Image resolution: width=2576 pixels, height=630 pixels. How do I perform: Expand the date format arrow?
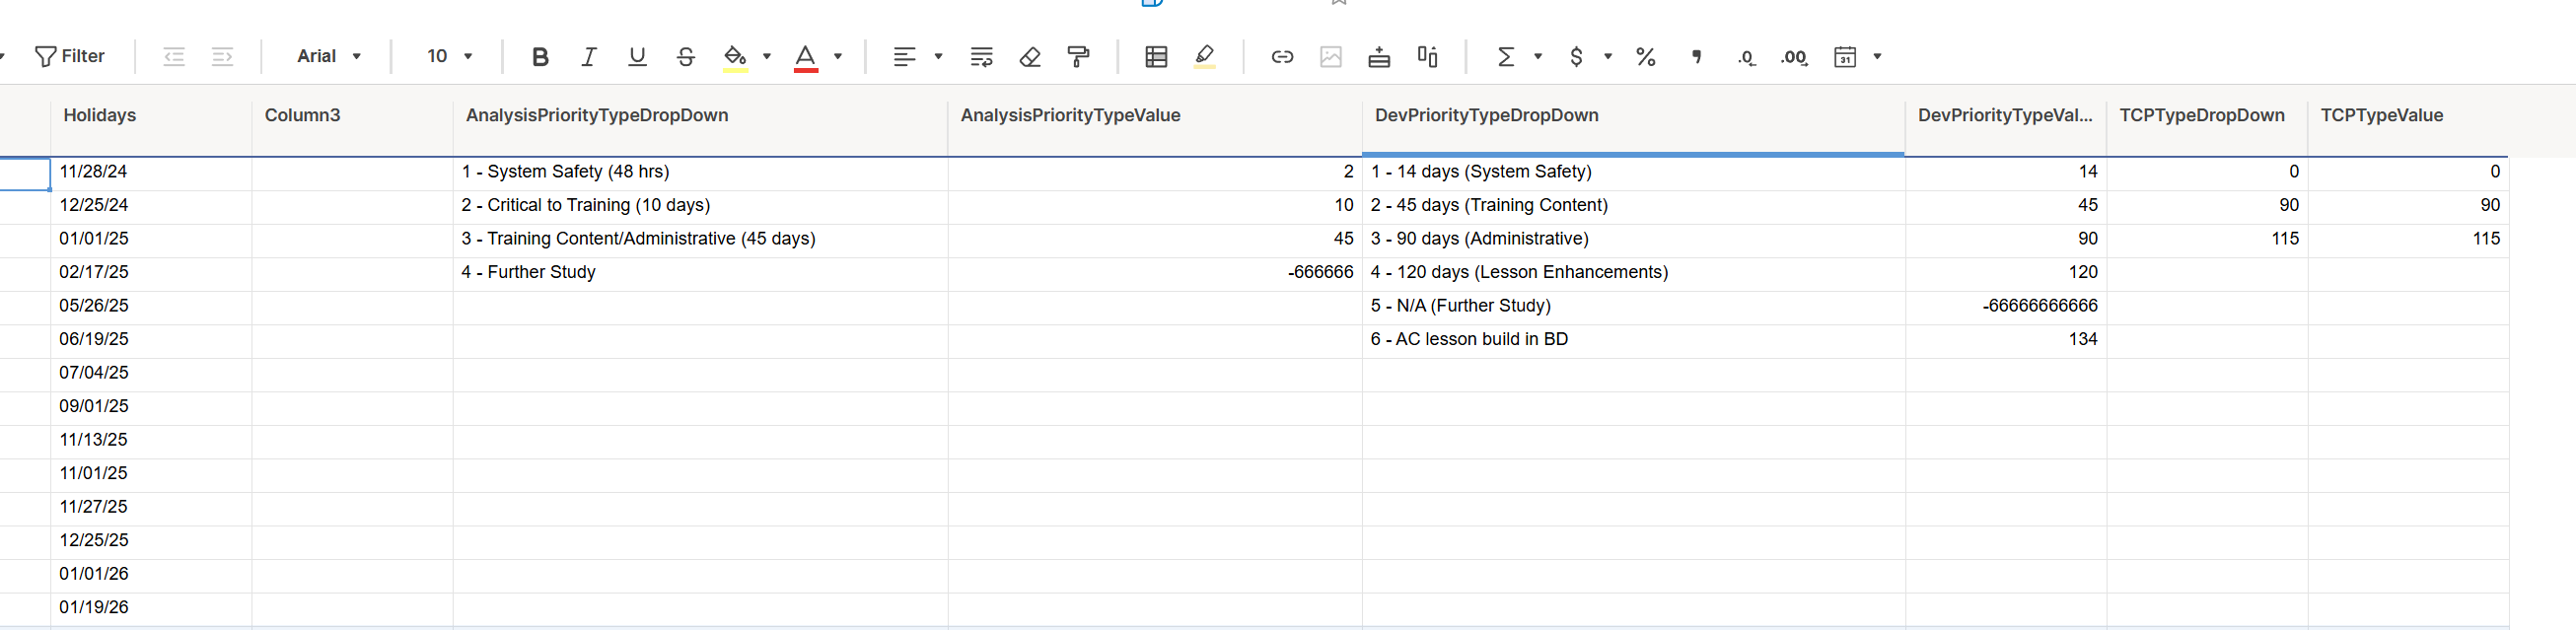[1877, 57]
